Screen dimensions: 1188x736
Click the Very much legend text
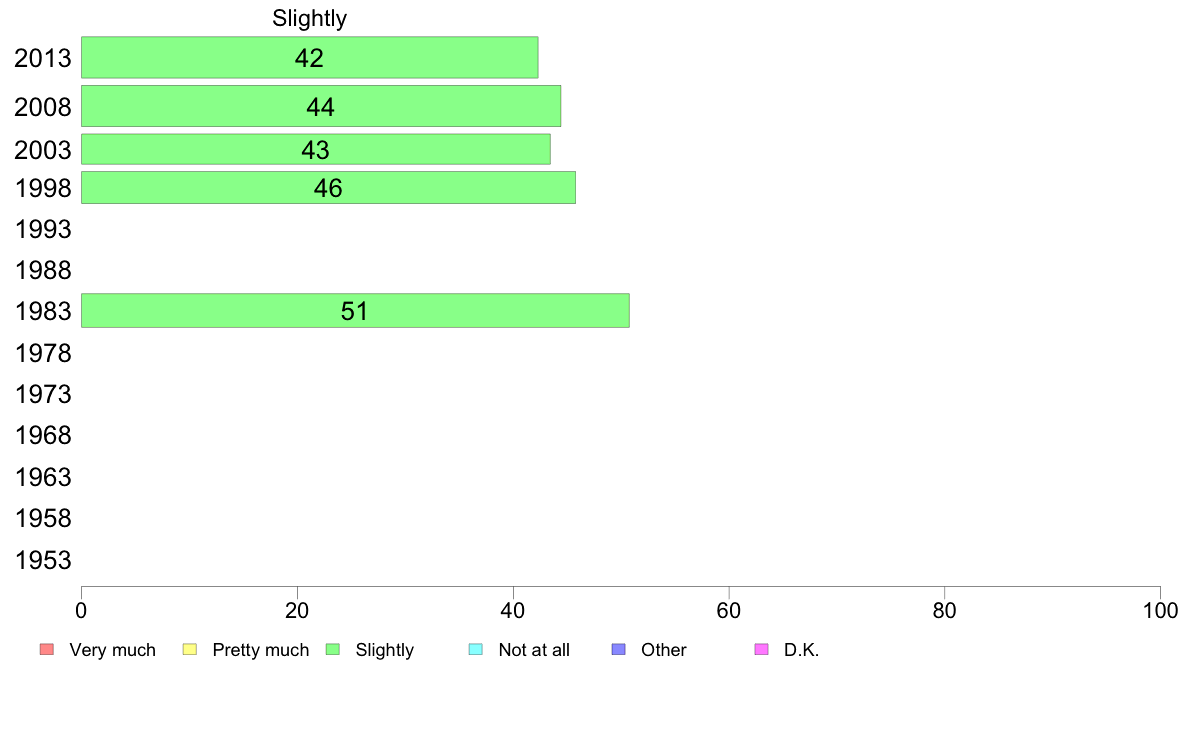[x=112, y=650]
